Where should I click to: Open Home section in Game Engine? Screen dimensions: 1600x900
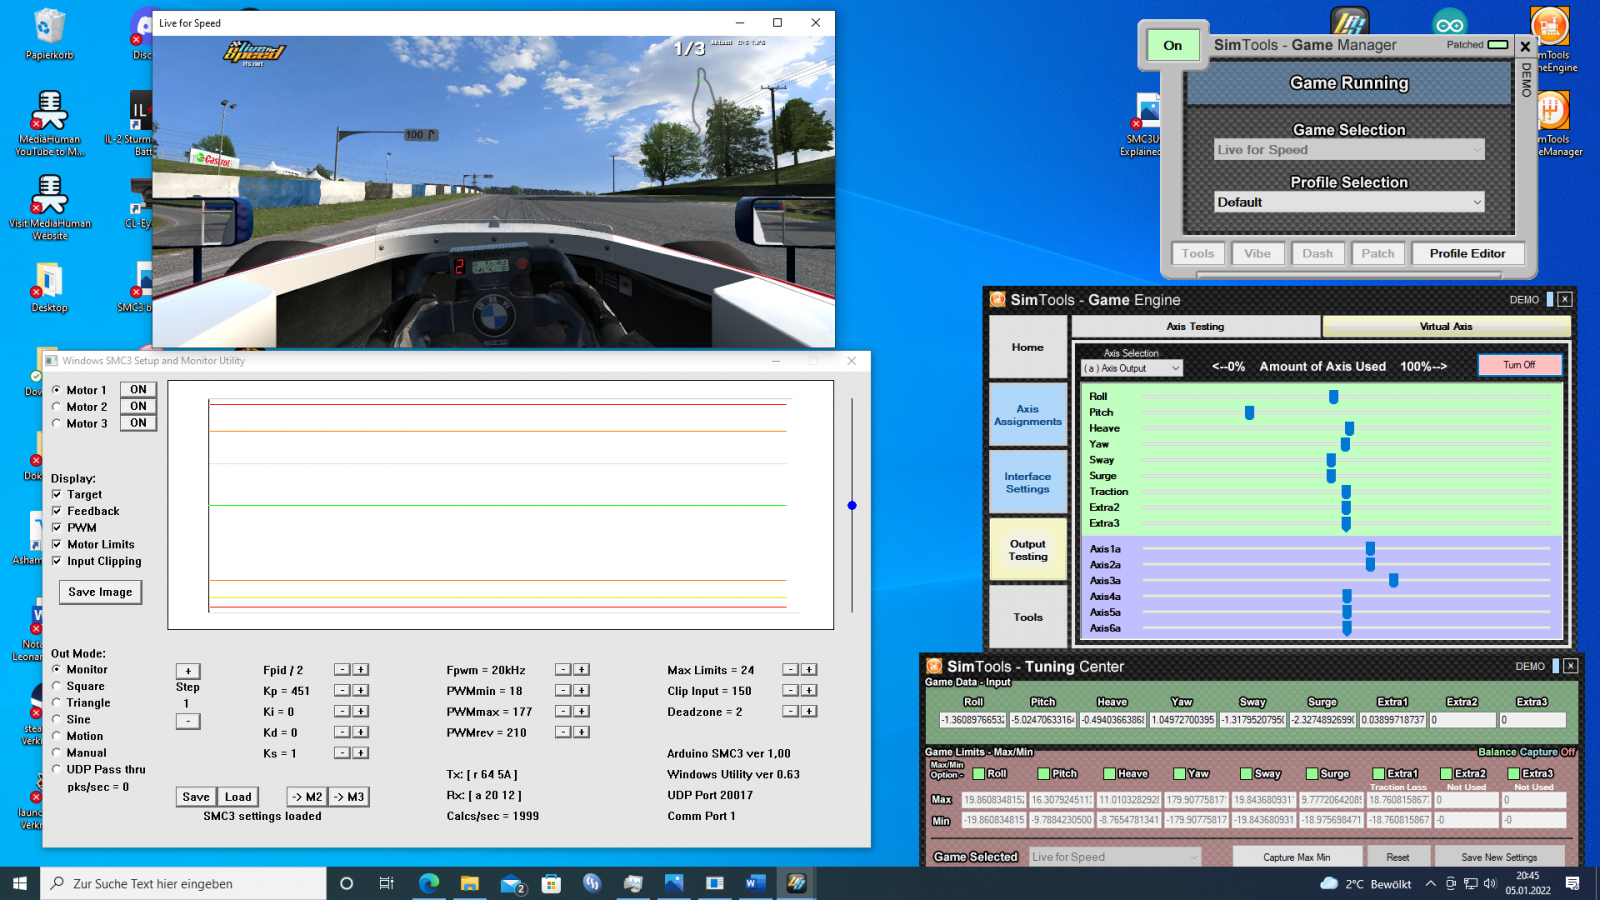click(1028, 347)
